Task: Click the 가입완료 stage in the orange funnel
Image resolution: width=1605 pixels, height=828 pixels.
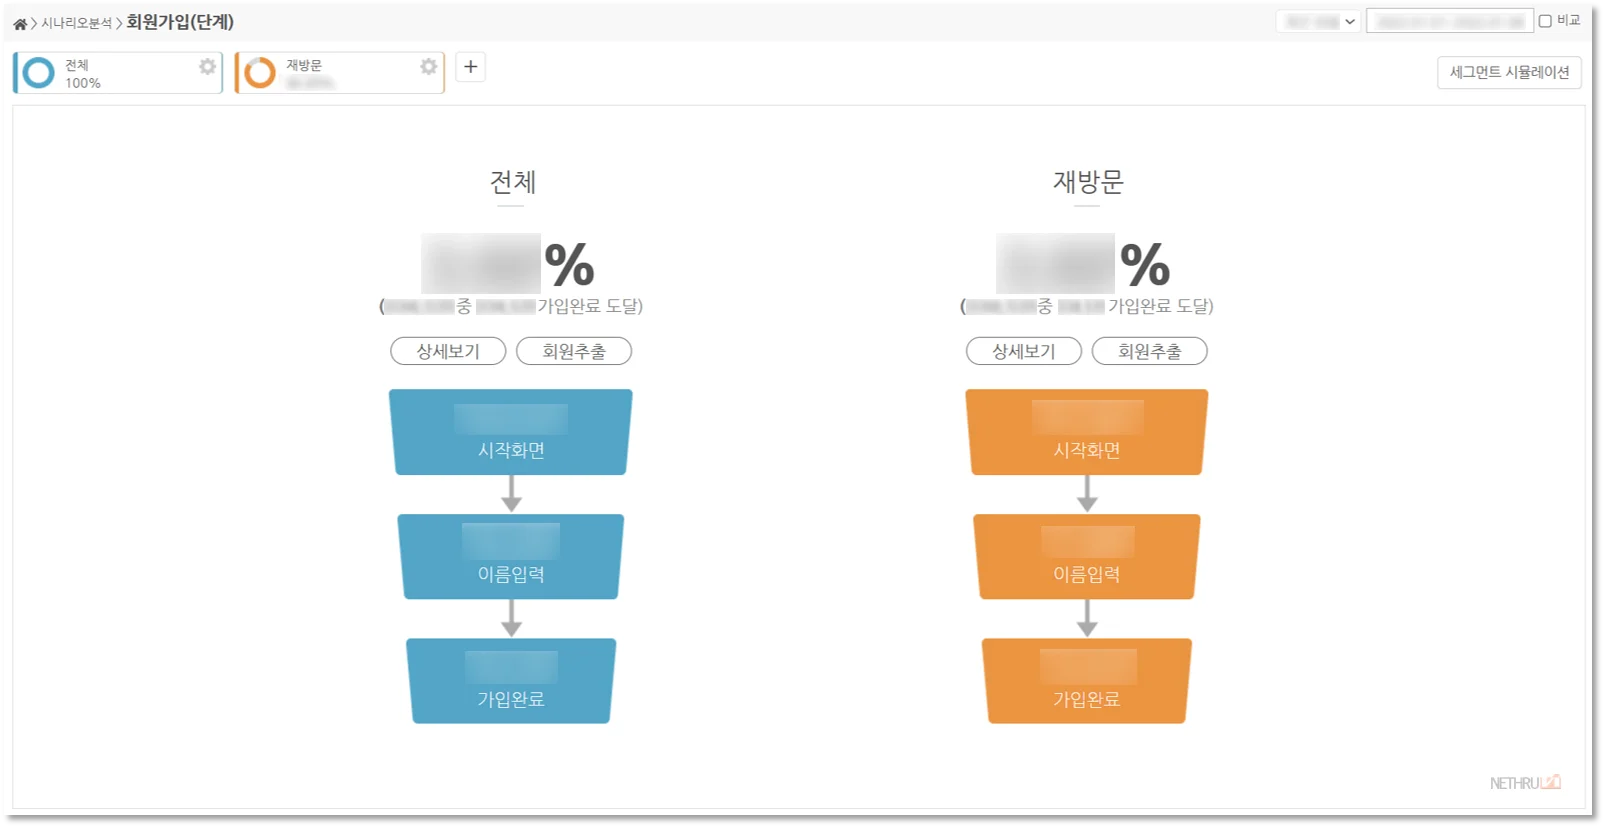Action: 1086,682
